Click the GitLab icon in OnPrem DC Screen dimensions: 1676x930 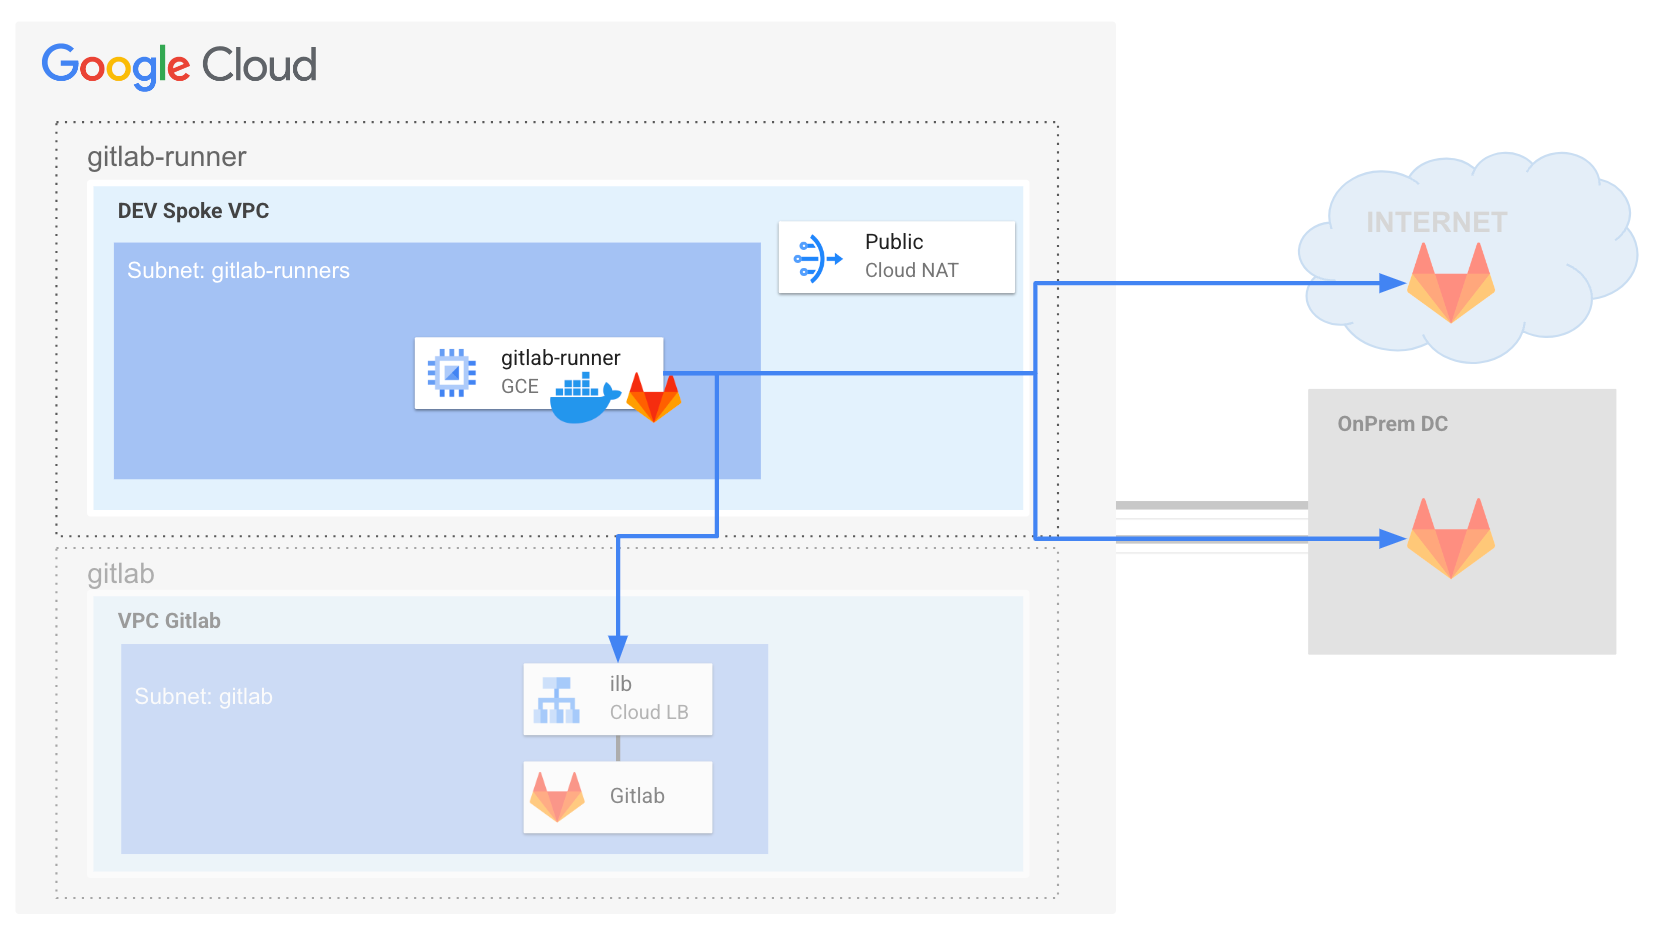tap(1451, 539)
